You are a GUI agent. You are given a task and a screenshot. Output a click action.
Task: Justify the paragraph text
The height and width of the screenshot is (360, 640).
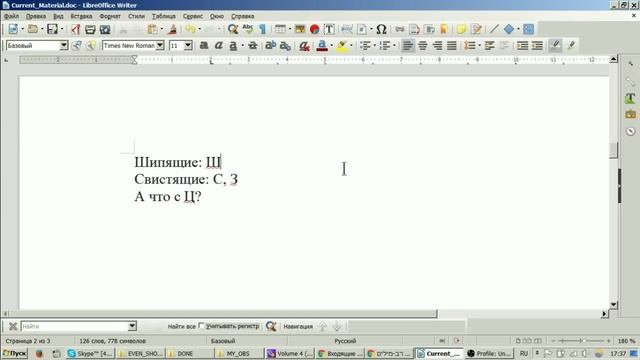452,45
